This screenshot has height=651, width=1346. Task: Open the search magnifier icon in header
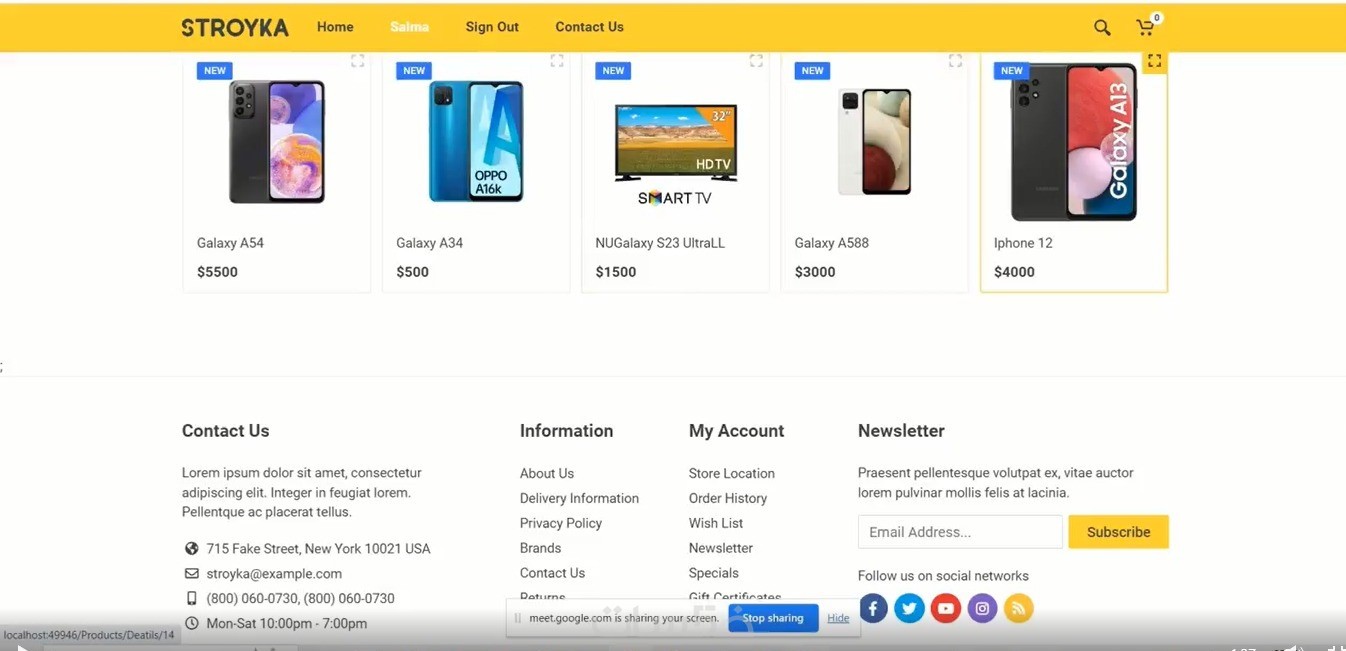[1102, 28]
